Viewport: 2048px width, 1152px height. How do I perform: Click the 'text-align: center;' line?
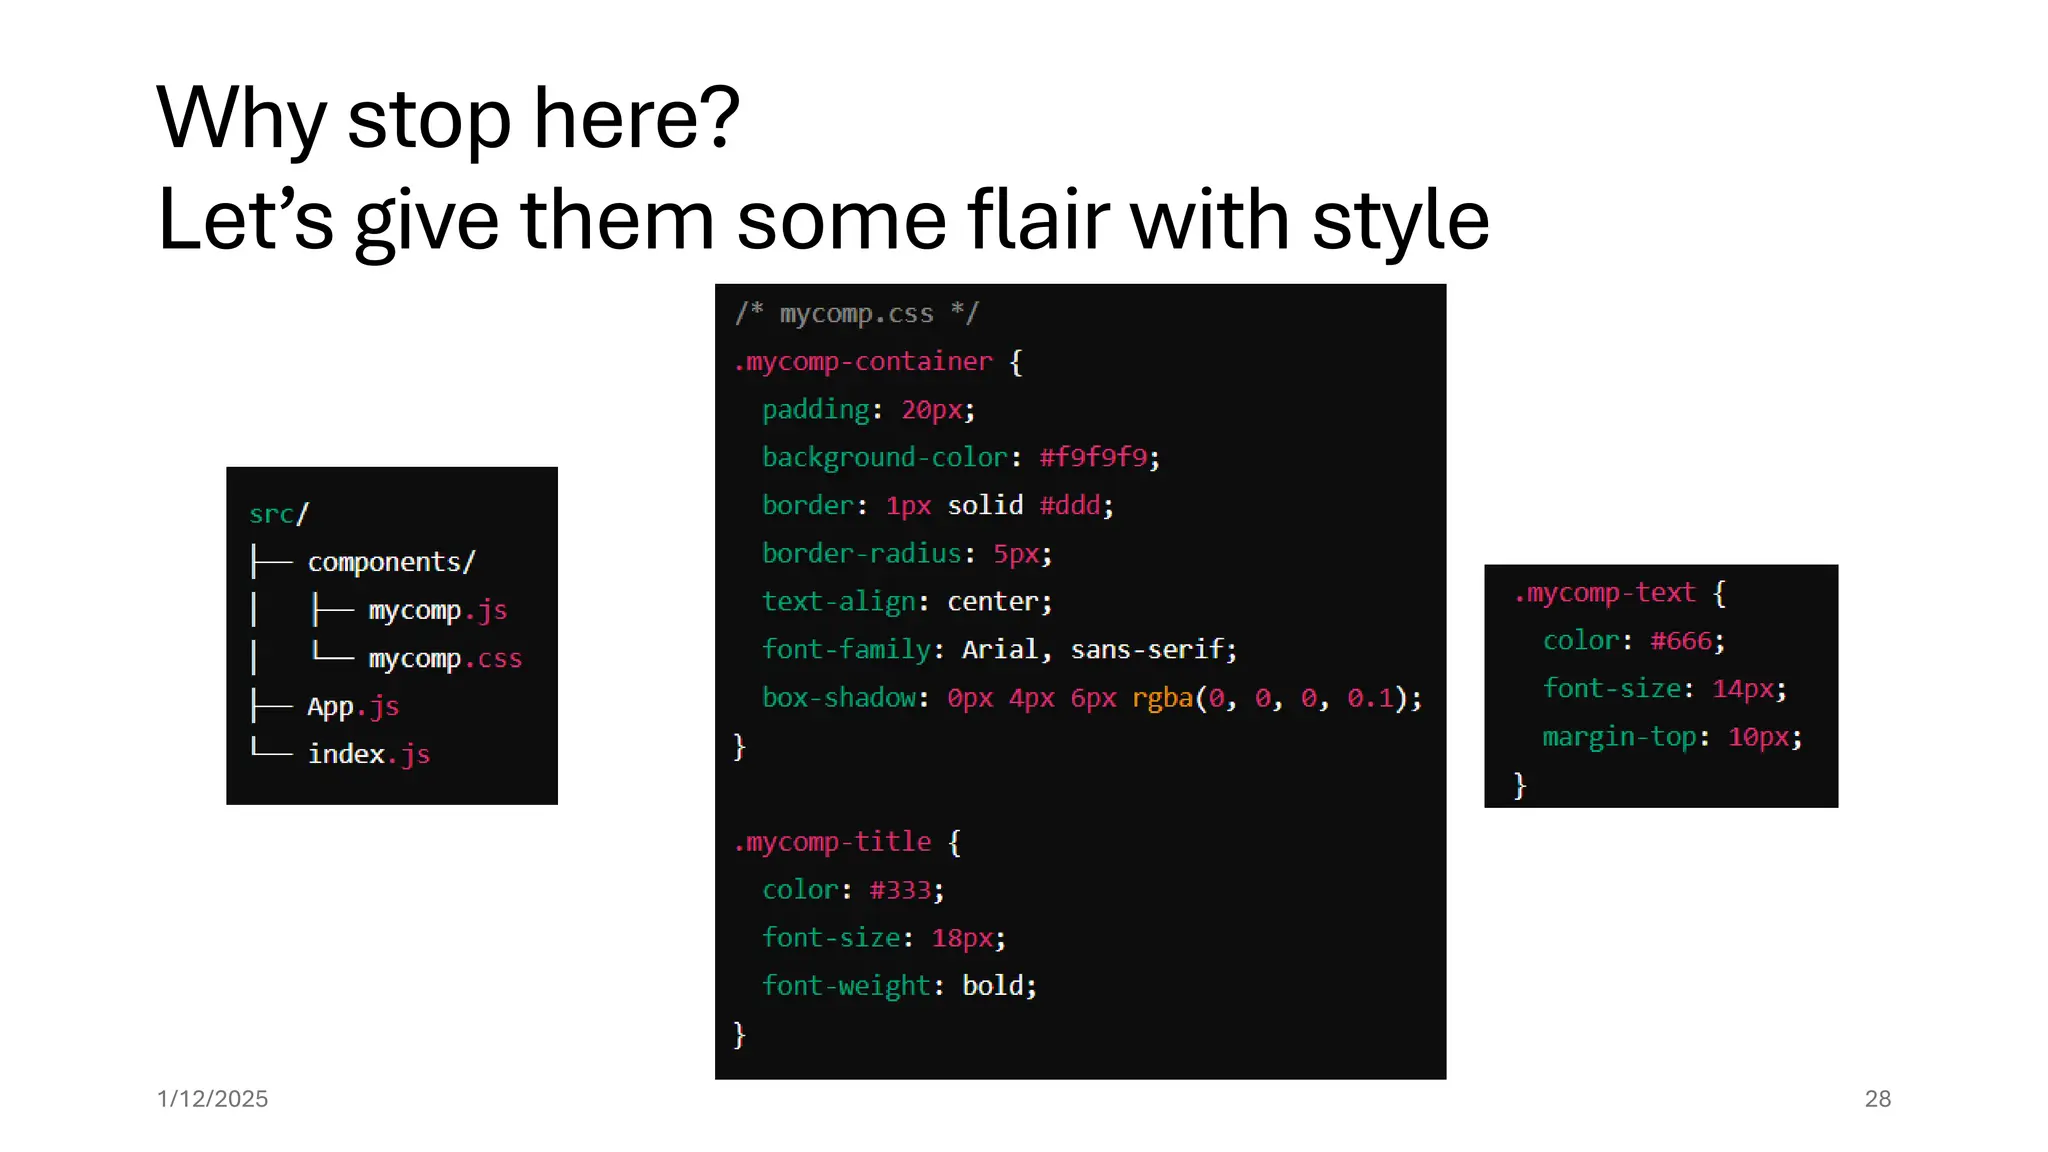click(x=907, y=601)
